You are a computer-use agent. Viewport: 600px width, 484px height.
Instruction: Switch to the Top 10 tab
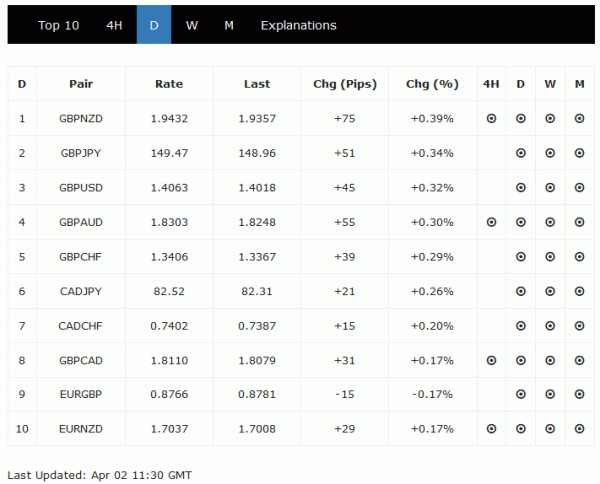(x=58, y=25)
